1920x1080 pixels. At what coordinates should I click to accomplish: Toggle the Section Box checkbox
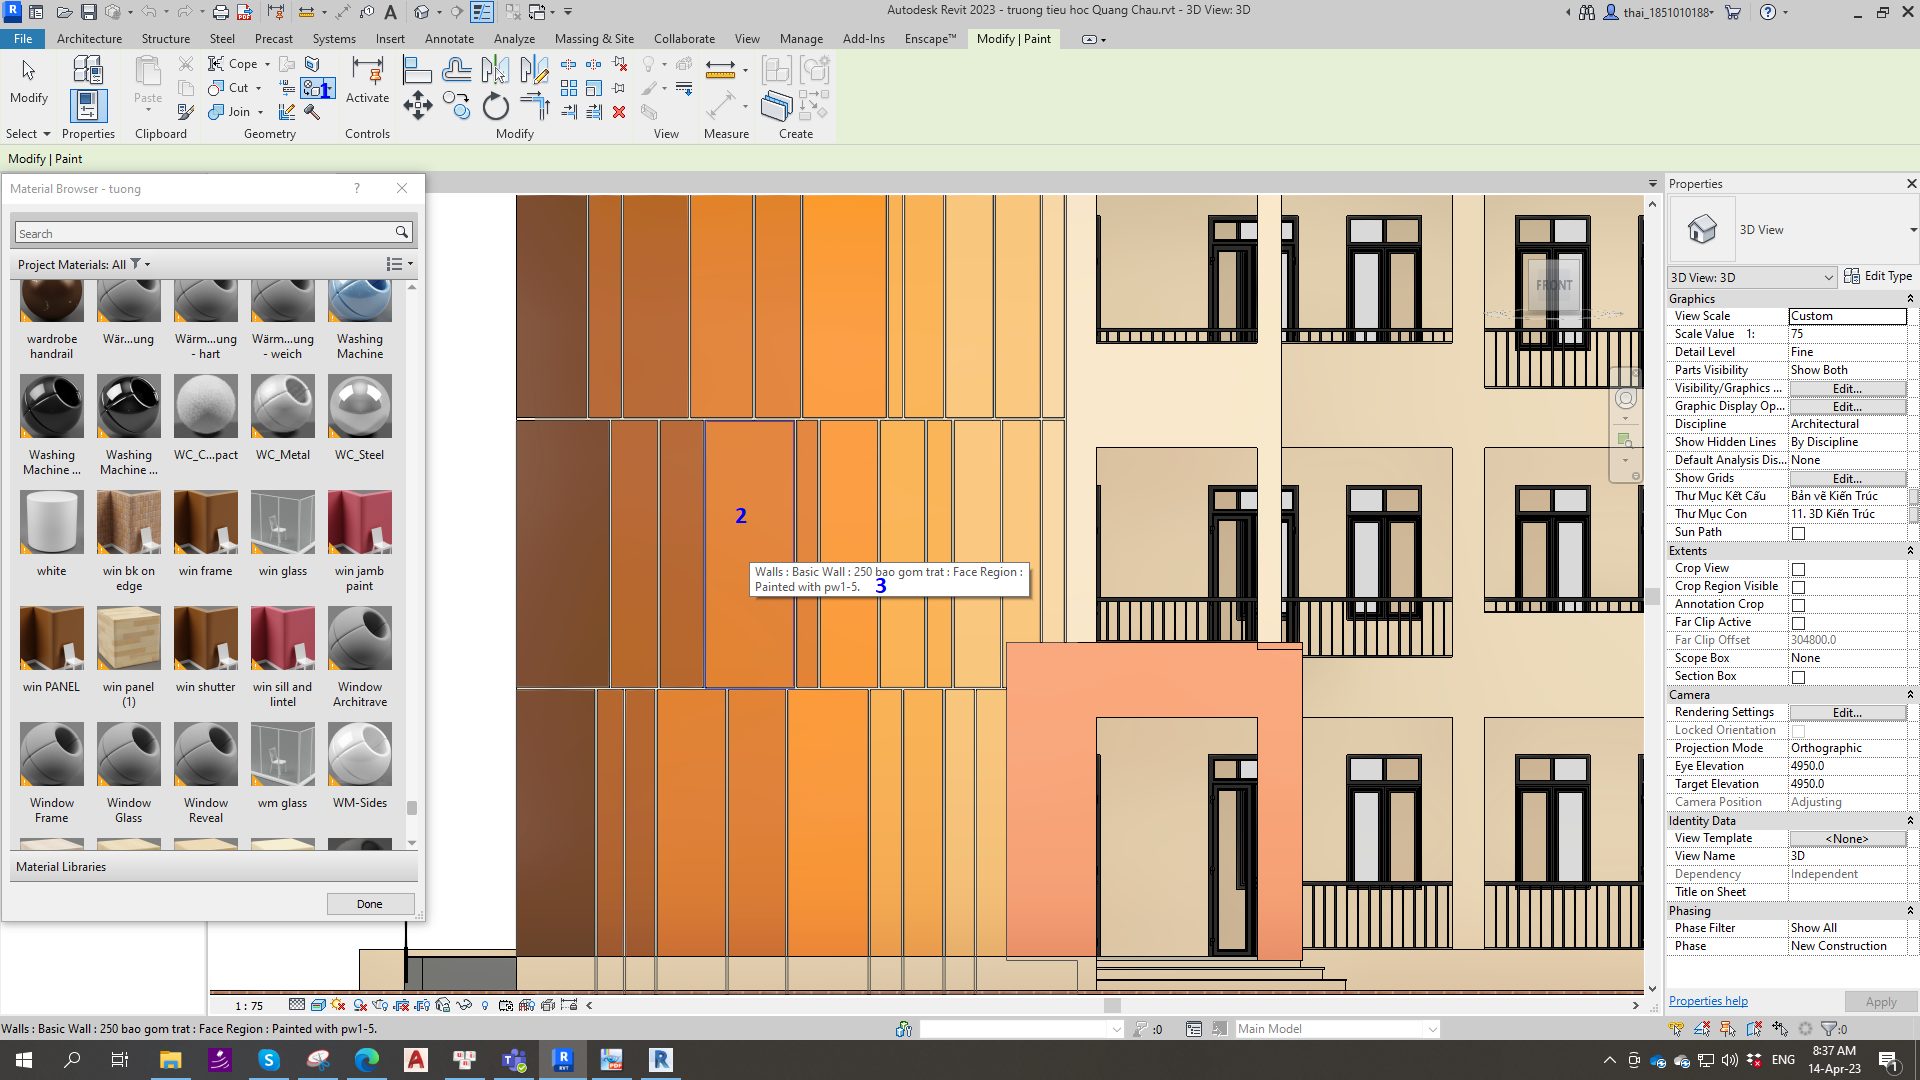point(1798,677)
